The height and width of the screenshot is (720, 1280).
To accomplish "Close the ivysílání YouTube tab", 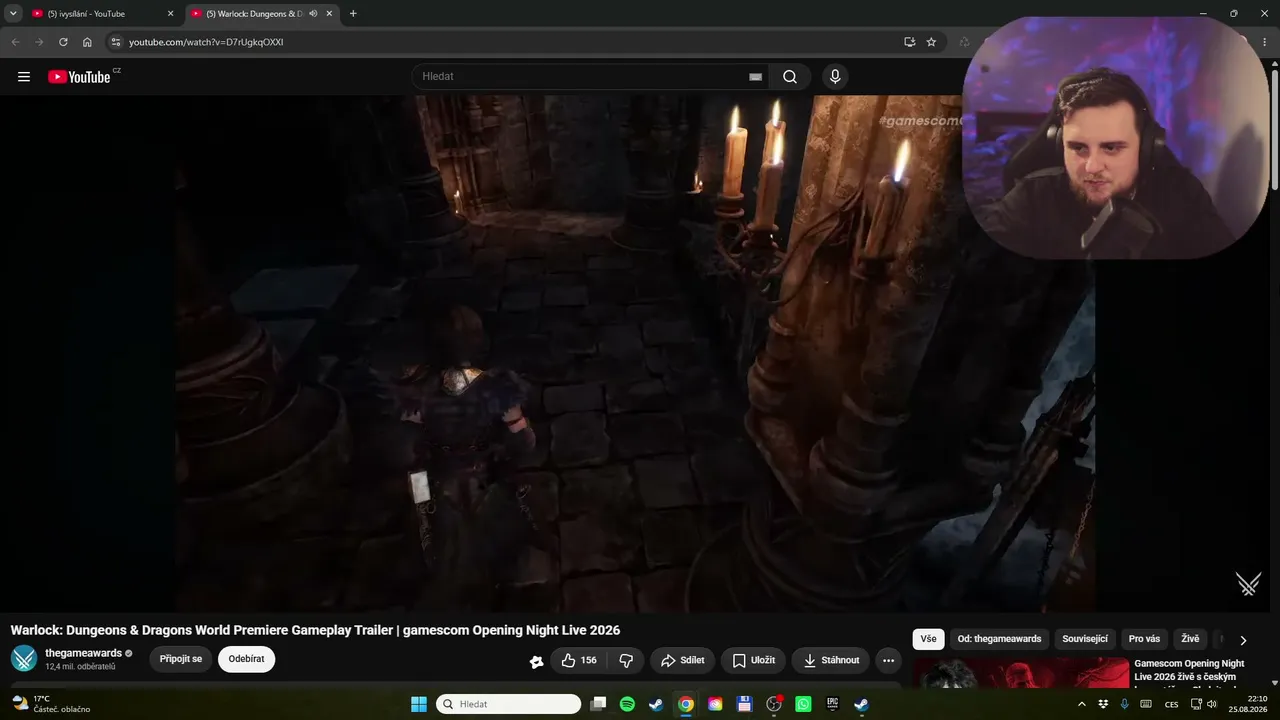I will coord(170,14).
